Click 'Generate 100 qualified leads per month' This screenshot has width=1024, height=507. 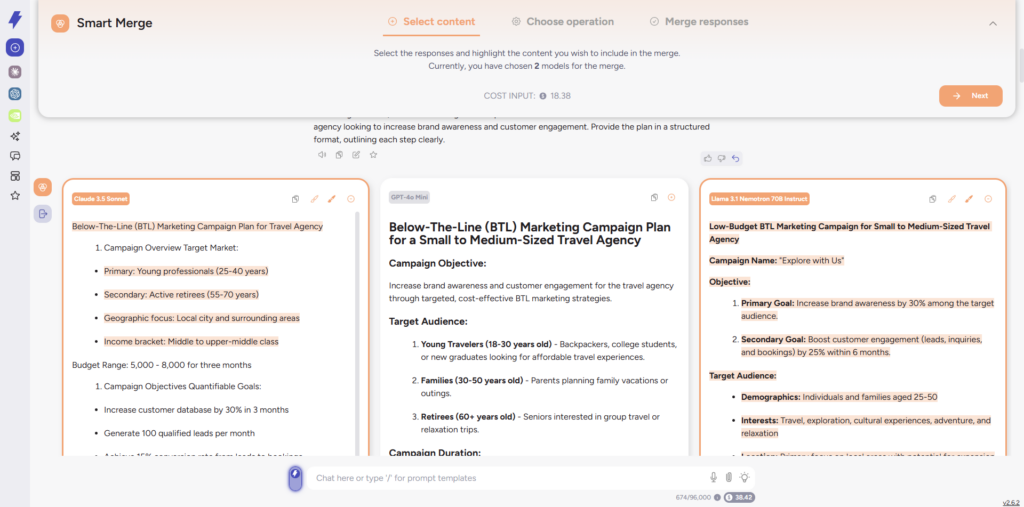pyautogui.click(x=179, y=433)
